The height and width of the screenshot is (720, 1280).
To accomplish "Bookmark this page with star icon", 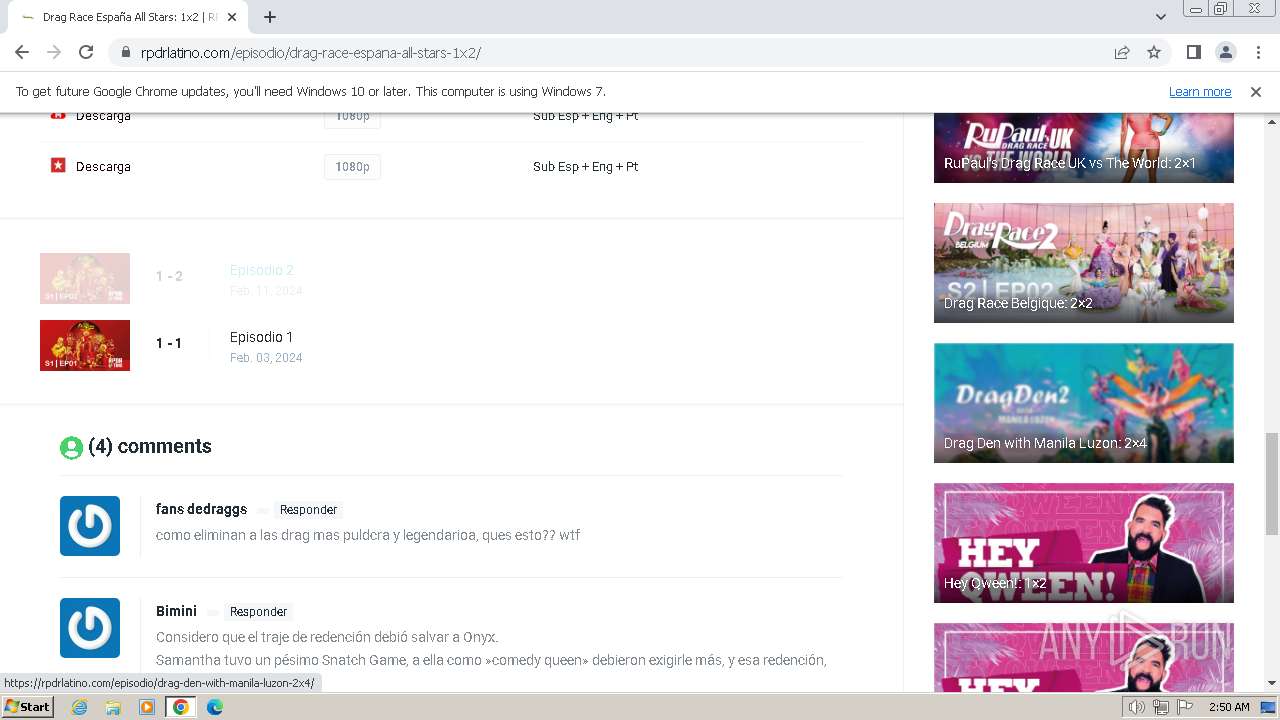I will coord(1154,52).
